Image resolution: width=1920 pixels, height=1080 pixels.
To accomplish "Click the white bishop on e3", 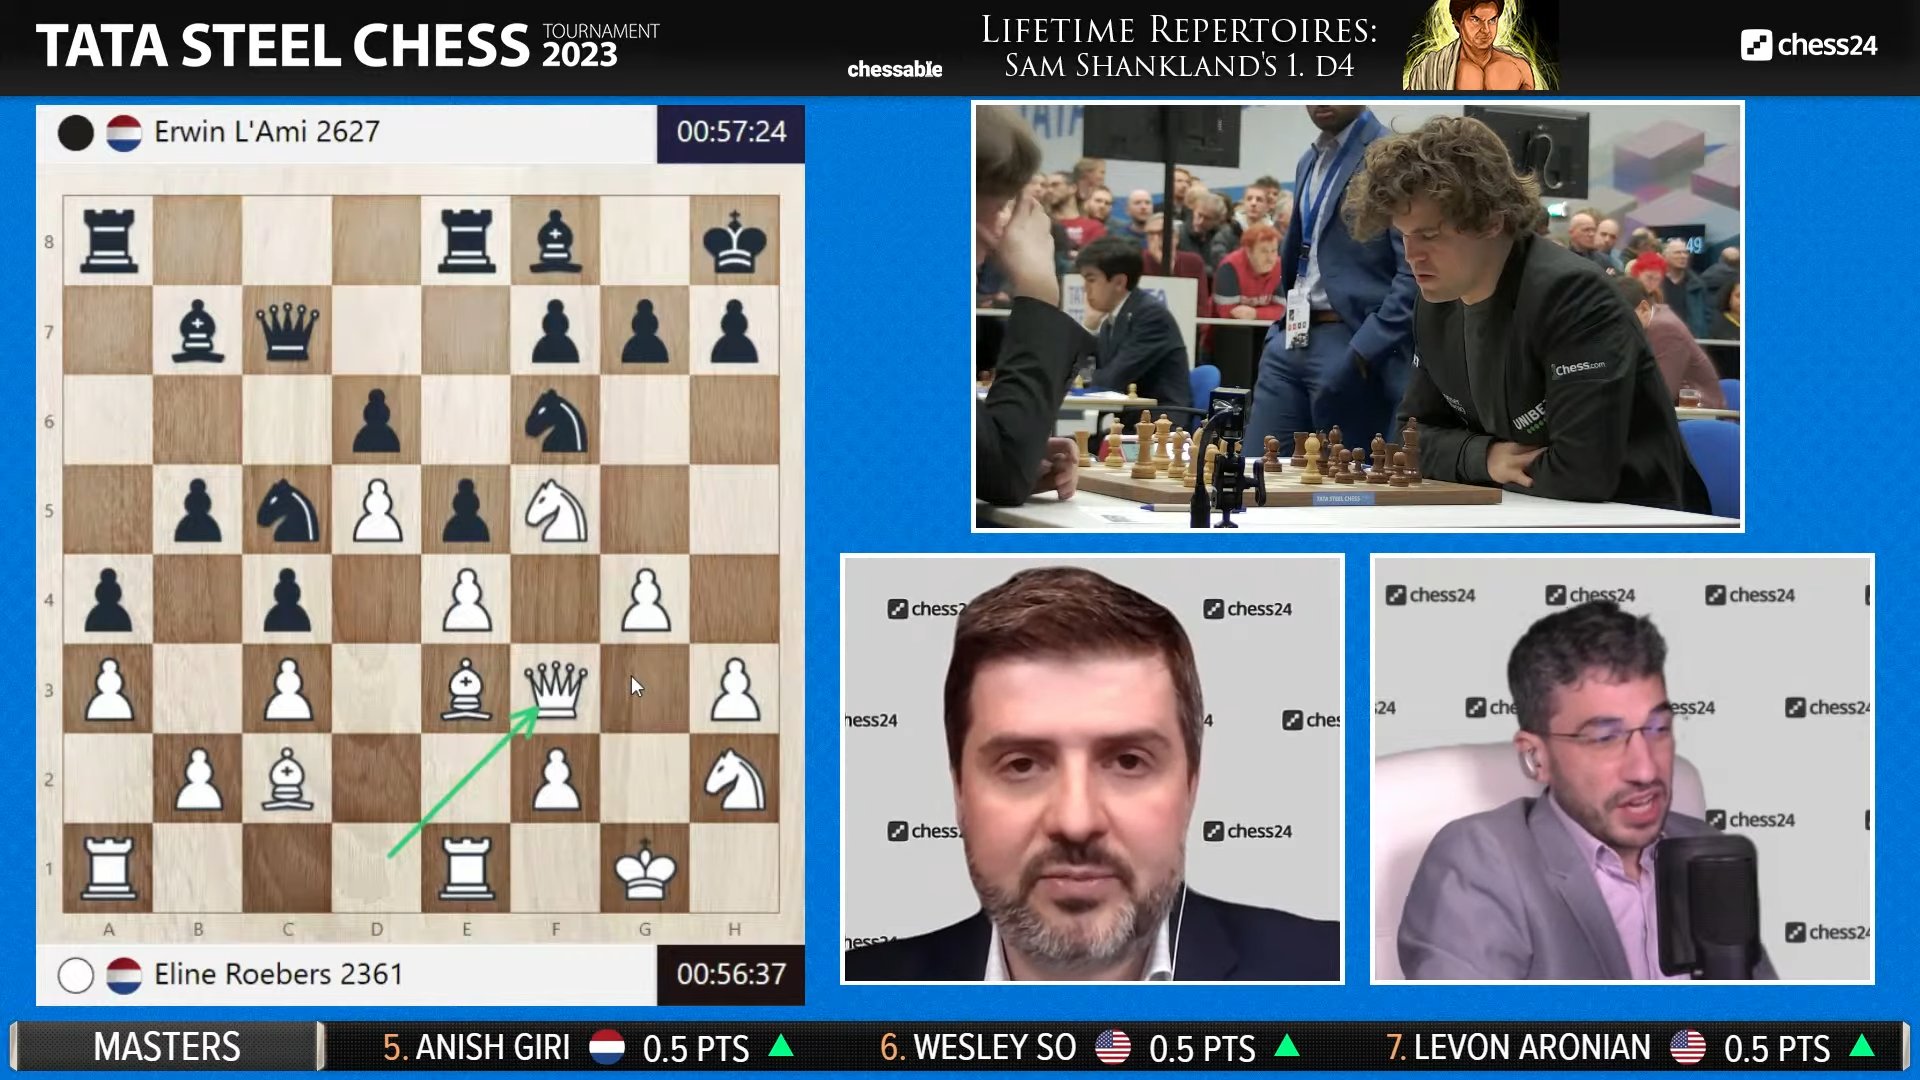I will pyautogui.click(x=466, y=689).
